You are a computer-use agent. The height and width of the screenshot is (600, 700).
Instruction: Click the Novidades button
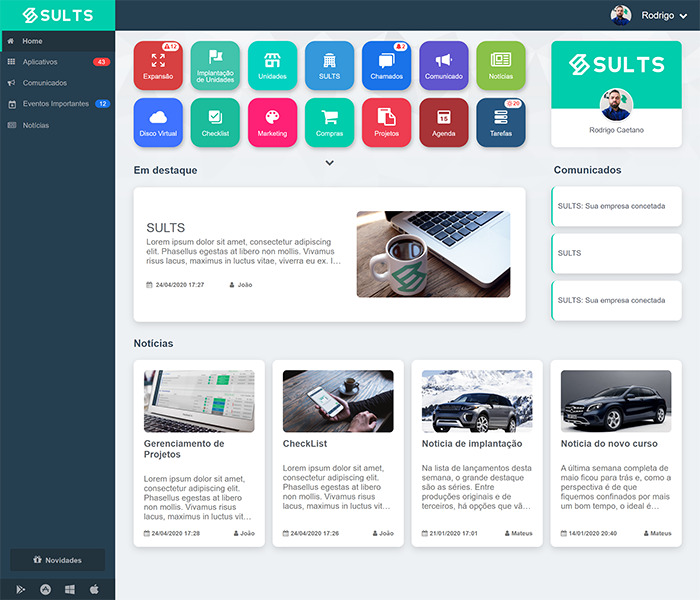(x=58, y=560)
